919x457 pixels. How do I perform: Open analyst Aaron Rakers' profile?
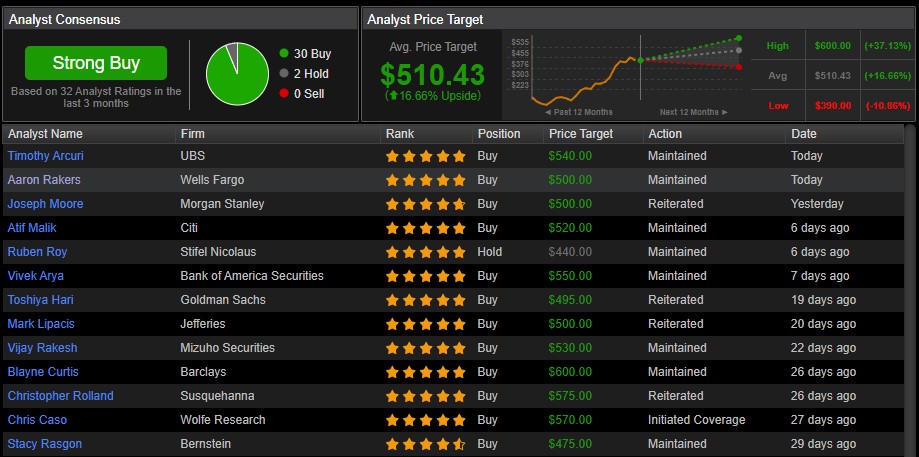click(44, 180)
